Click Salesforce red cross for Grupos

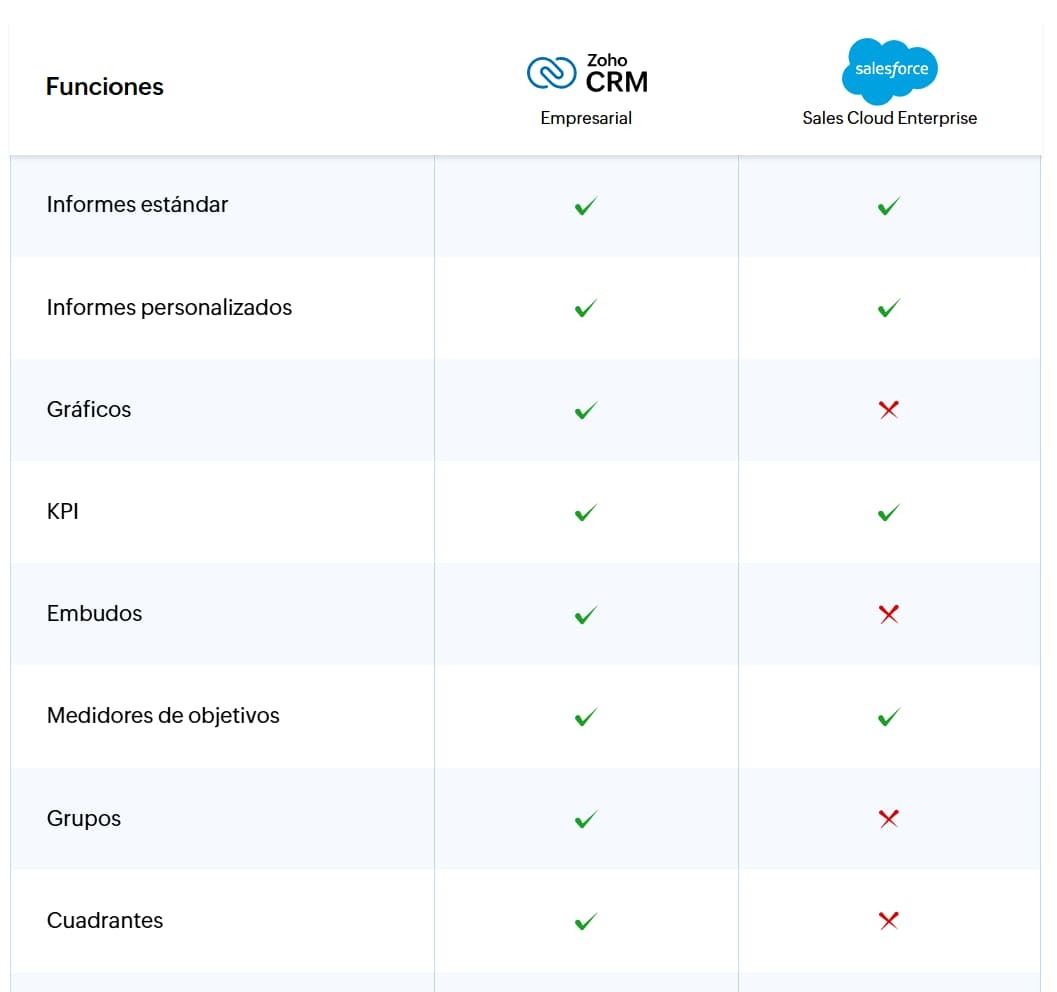click(x=888, y=818)
